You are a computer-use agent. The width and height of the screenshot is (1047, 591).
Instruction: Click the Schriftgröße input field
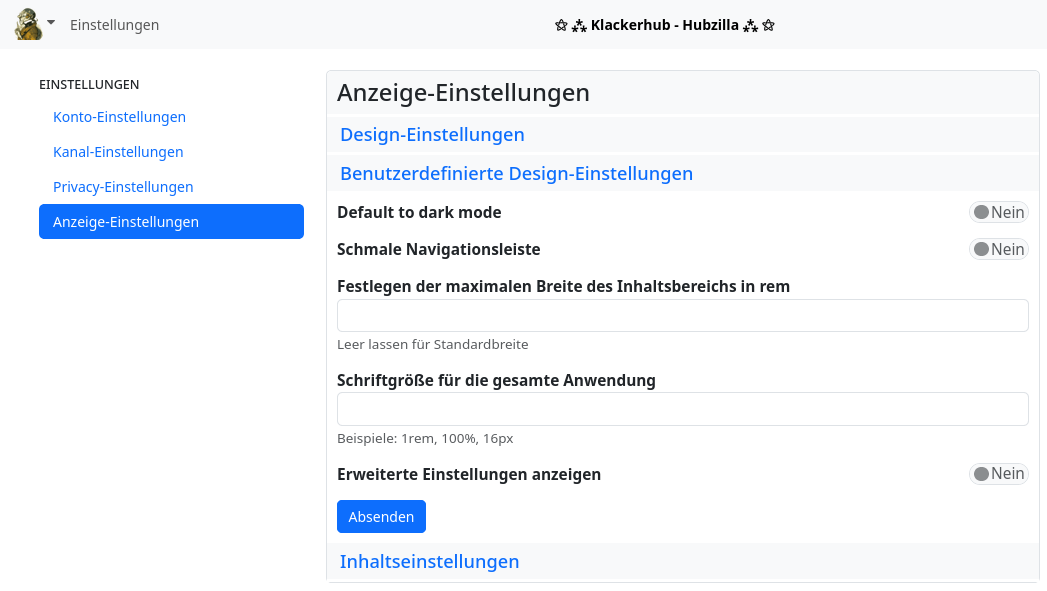683,409
